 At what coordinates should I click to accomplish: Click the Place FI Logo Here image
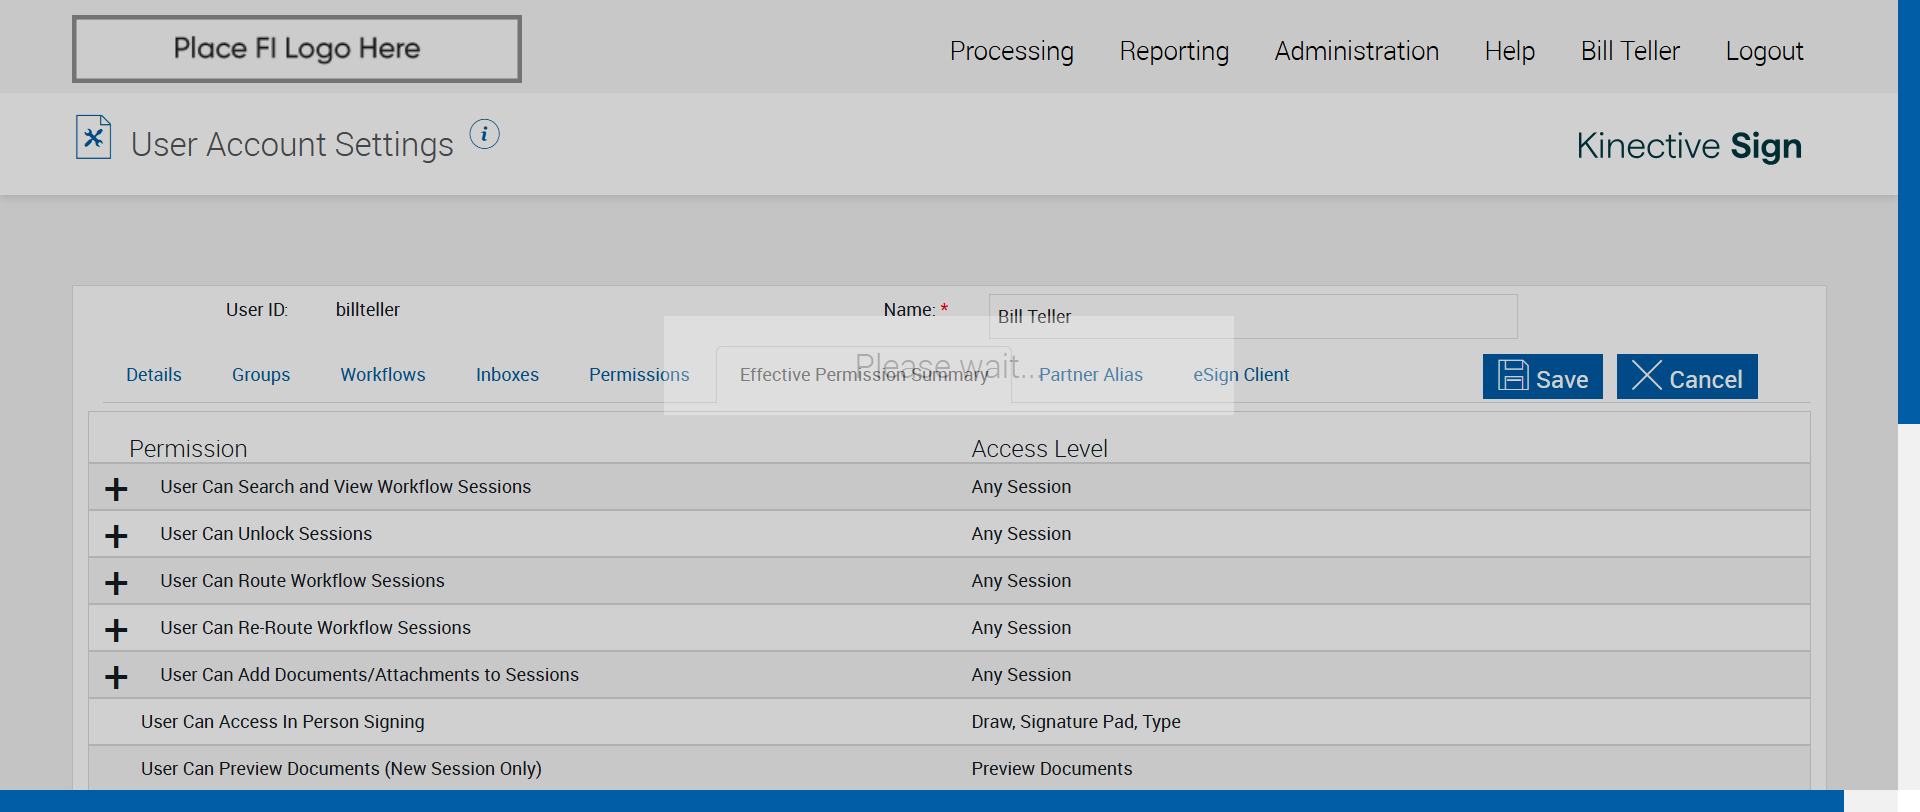pos(297,49)
